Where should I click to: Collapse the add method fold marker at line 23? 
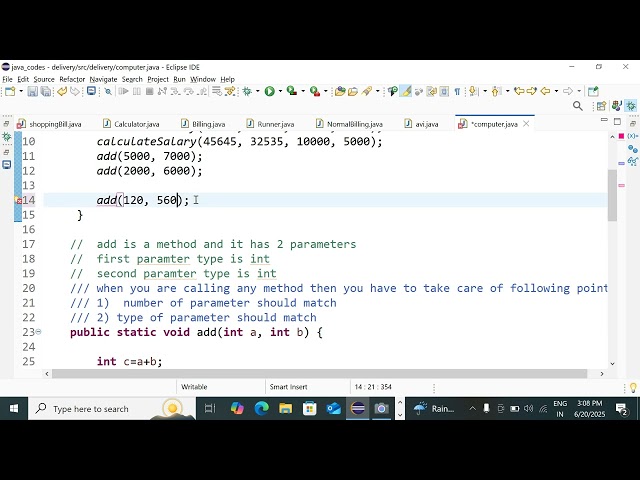(x=39, y=332)
